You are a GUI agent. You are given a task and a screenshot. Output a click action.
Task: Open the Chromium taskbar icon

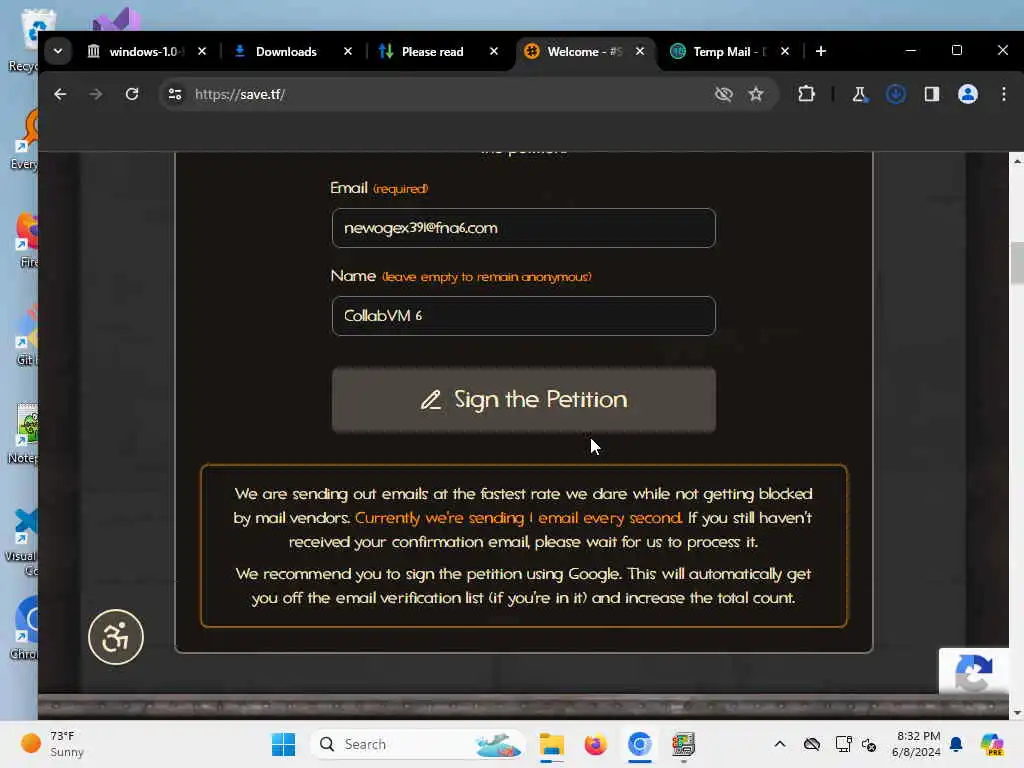639,744
